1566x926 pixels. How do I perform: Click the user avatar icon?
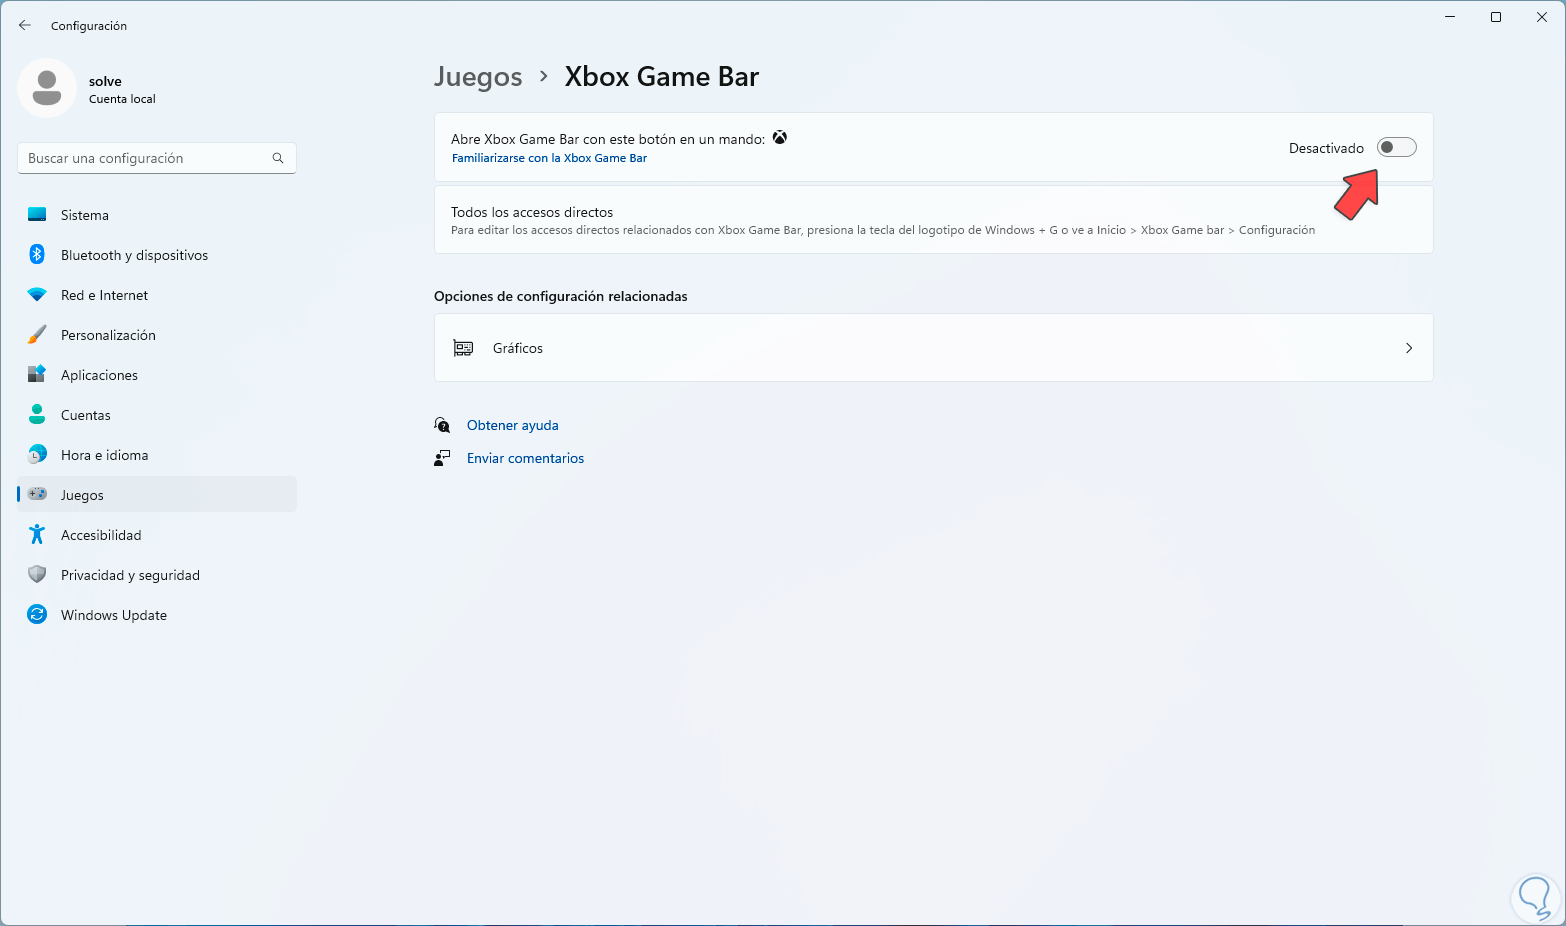(x=47, y=88)
